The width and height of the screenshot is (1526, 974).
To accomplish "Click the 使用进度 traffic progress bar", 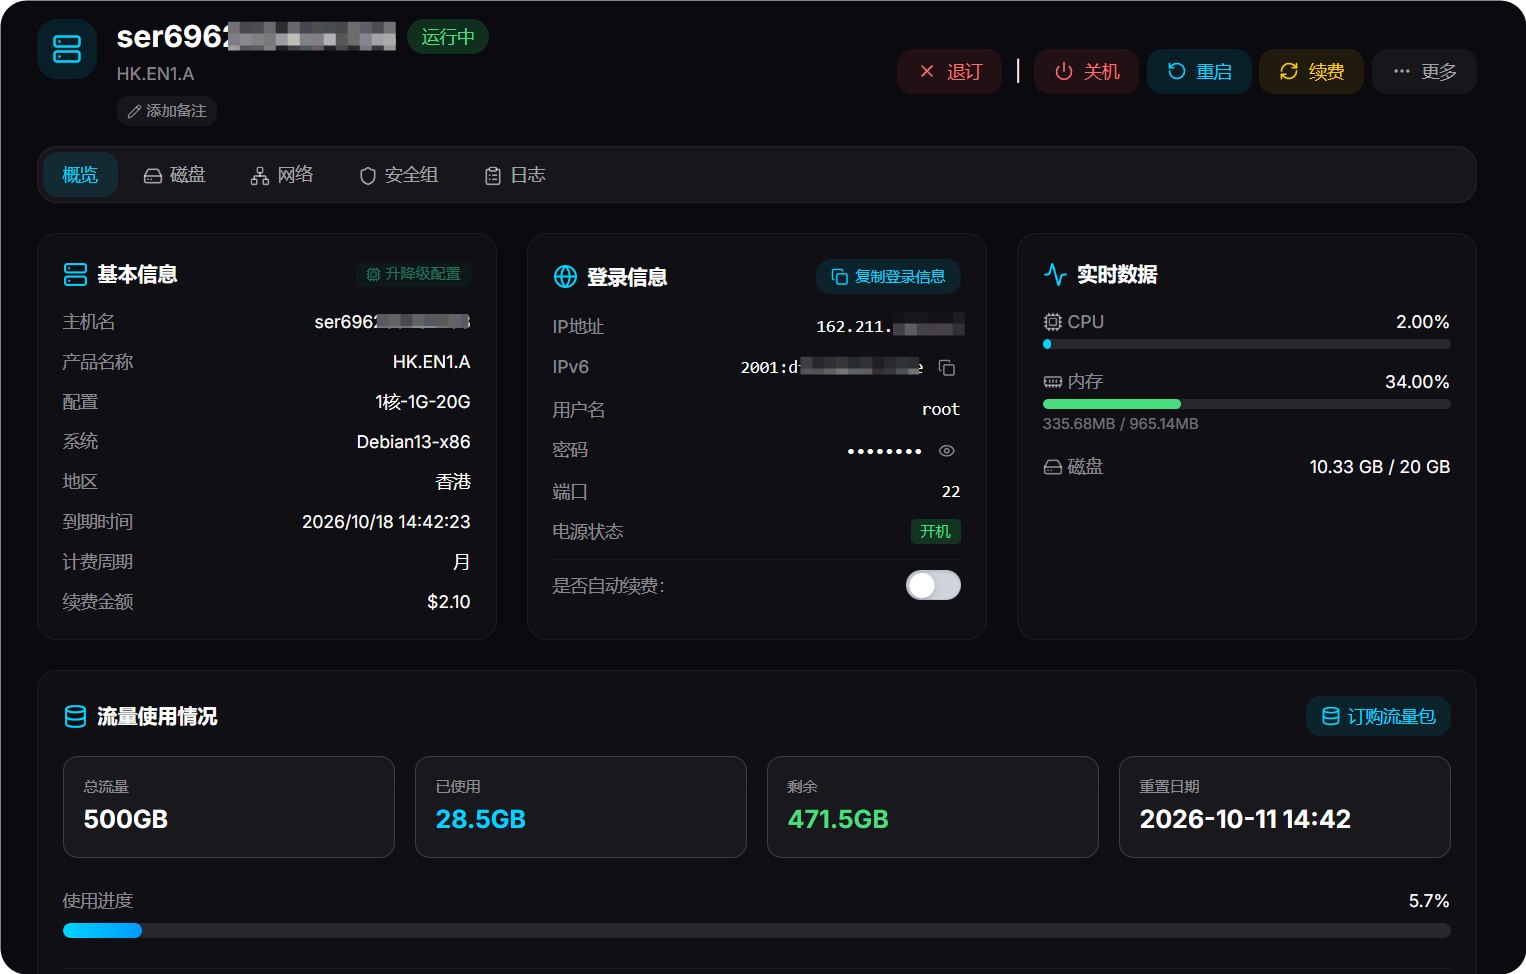I will point(756,930).
